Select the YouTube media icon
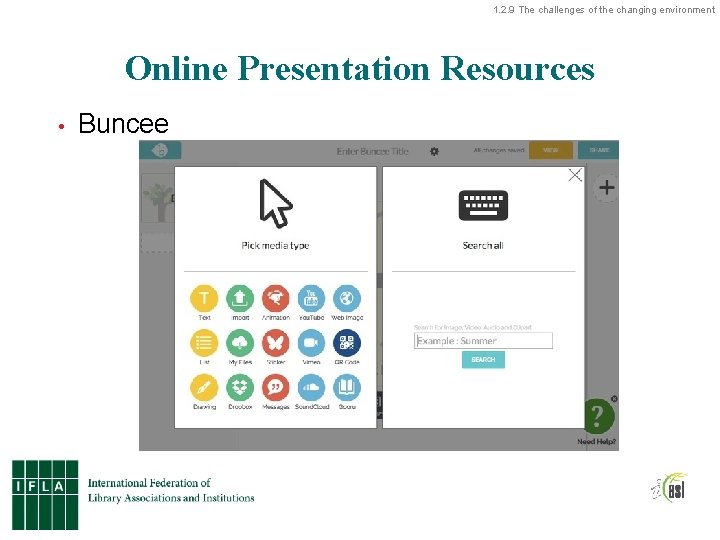Image resolution: width=720 pixels, height=540 pixels. (x=311, y=298)
